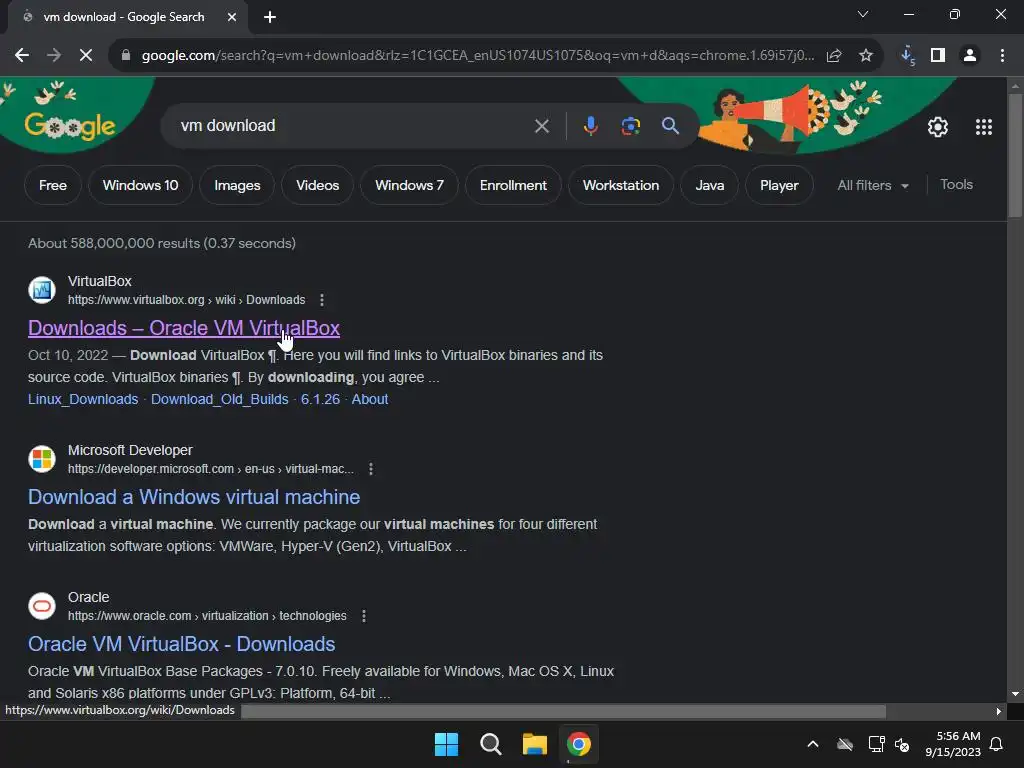Go back using the browser back arrow
1024x768 pixels.
click(x=22, y=56)
